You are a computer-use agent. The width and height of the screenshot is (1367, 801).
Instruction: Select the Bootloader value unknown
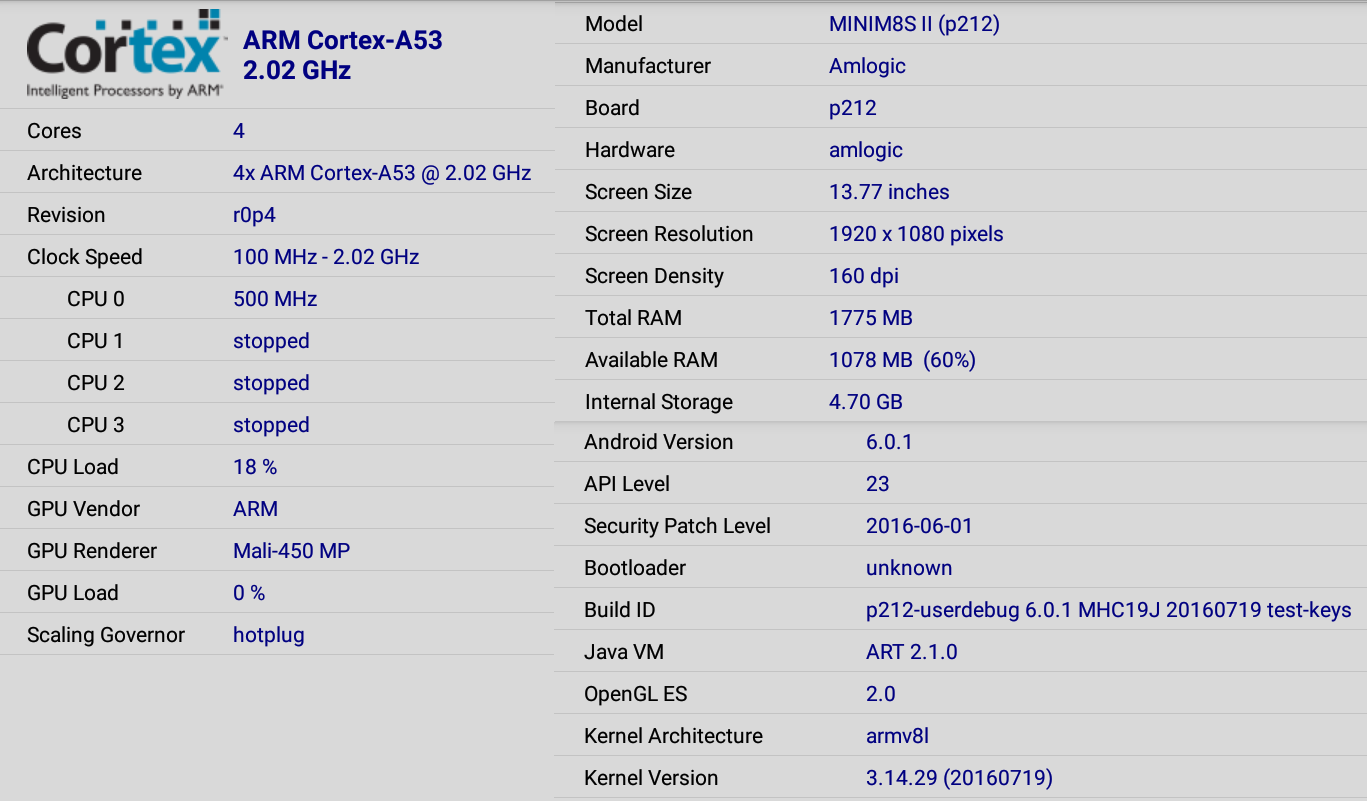[909, 568]
